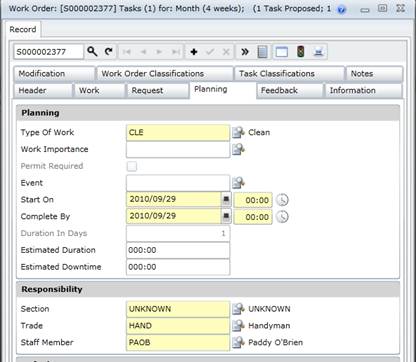
Task: Click the Estimated Duration input field
Action: [178, 250]
